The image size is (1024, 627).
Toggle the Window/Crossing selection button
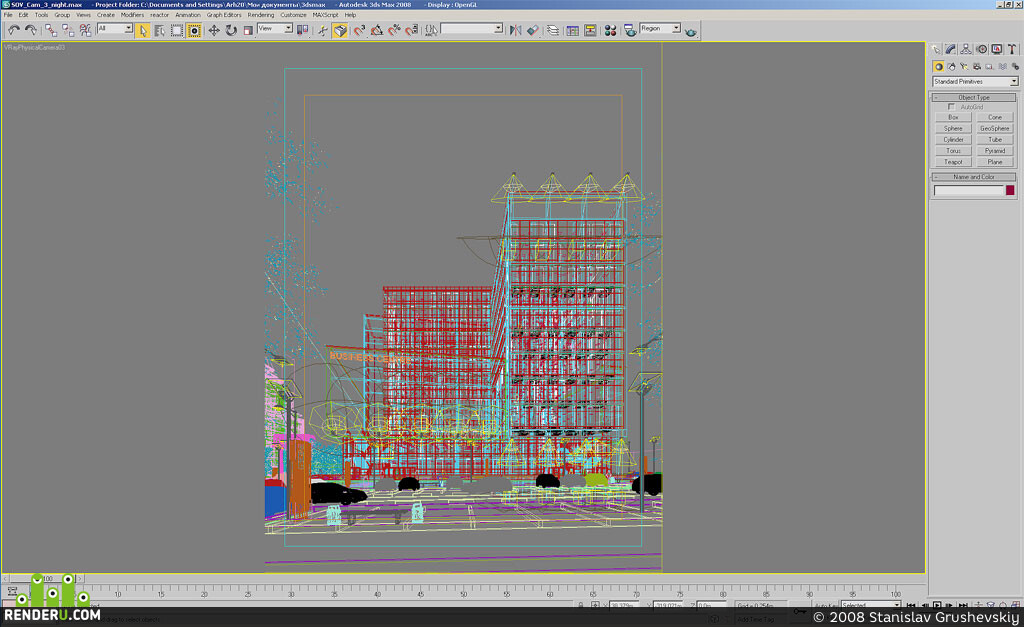[x=194, y=30]
